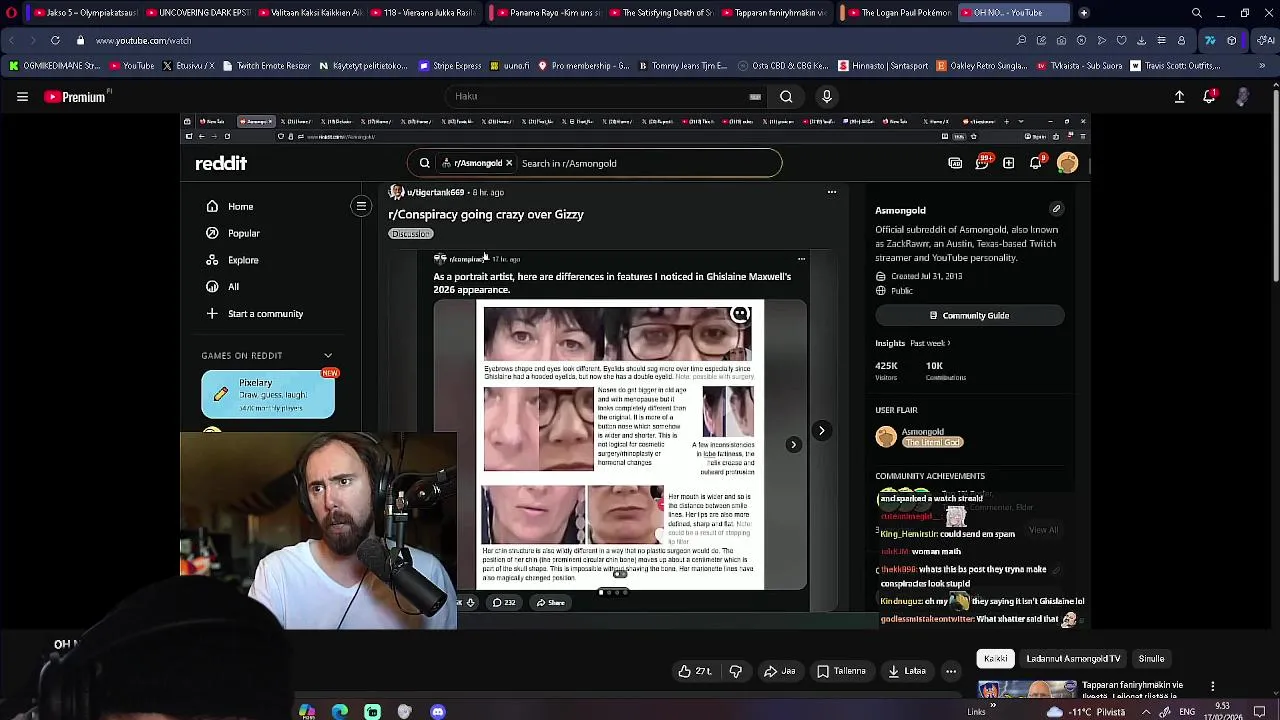
Task: Open comments showing 232 count
Action: click(x=503, y=603)
